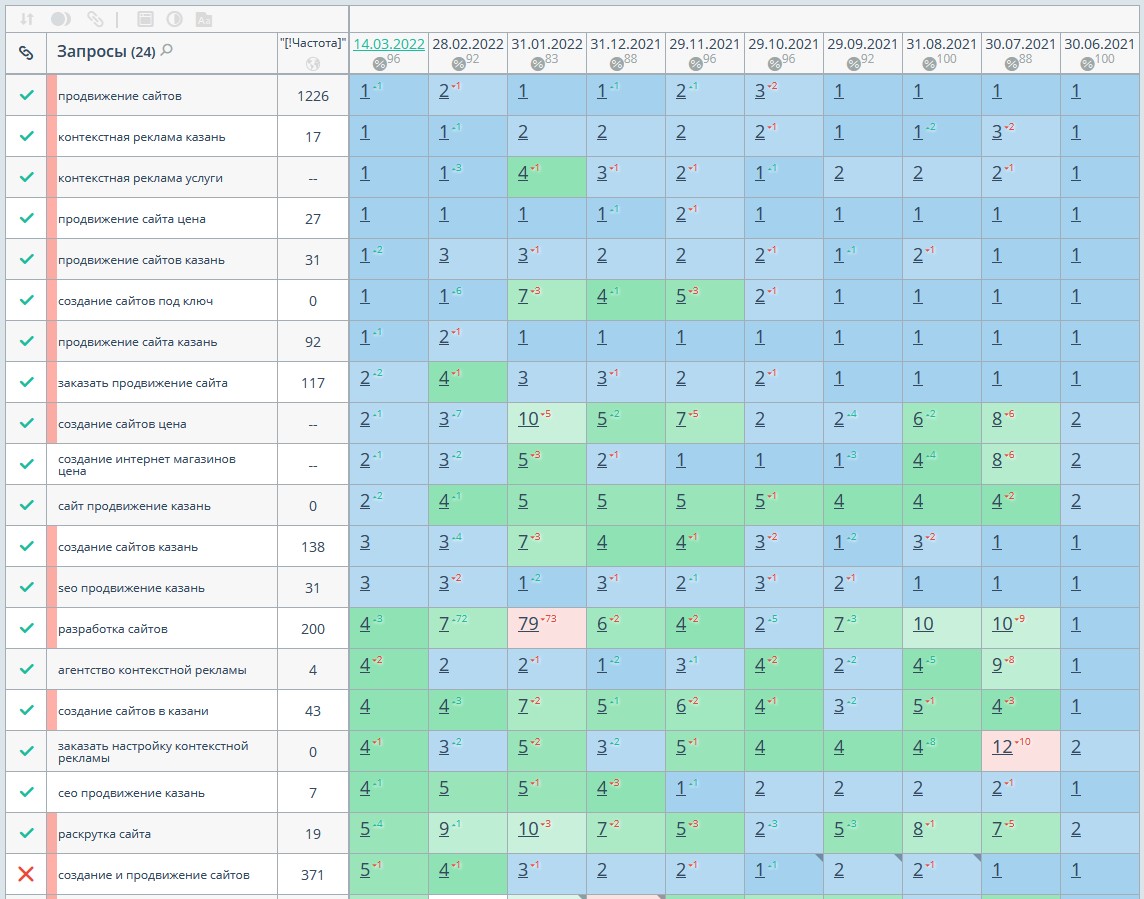Click the half-filled contrast circle icon

174,19
